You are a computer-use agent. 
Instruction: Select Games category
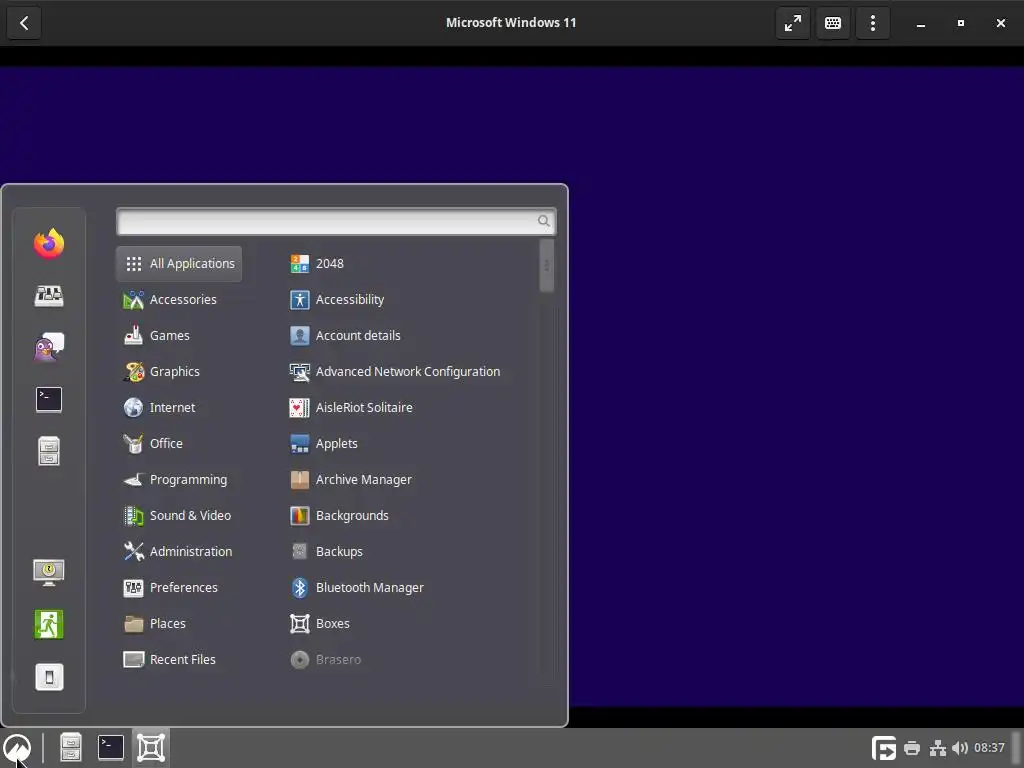tap(179, 336)
